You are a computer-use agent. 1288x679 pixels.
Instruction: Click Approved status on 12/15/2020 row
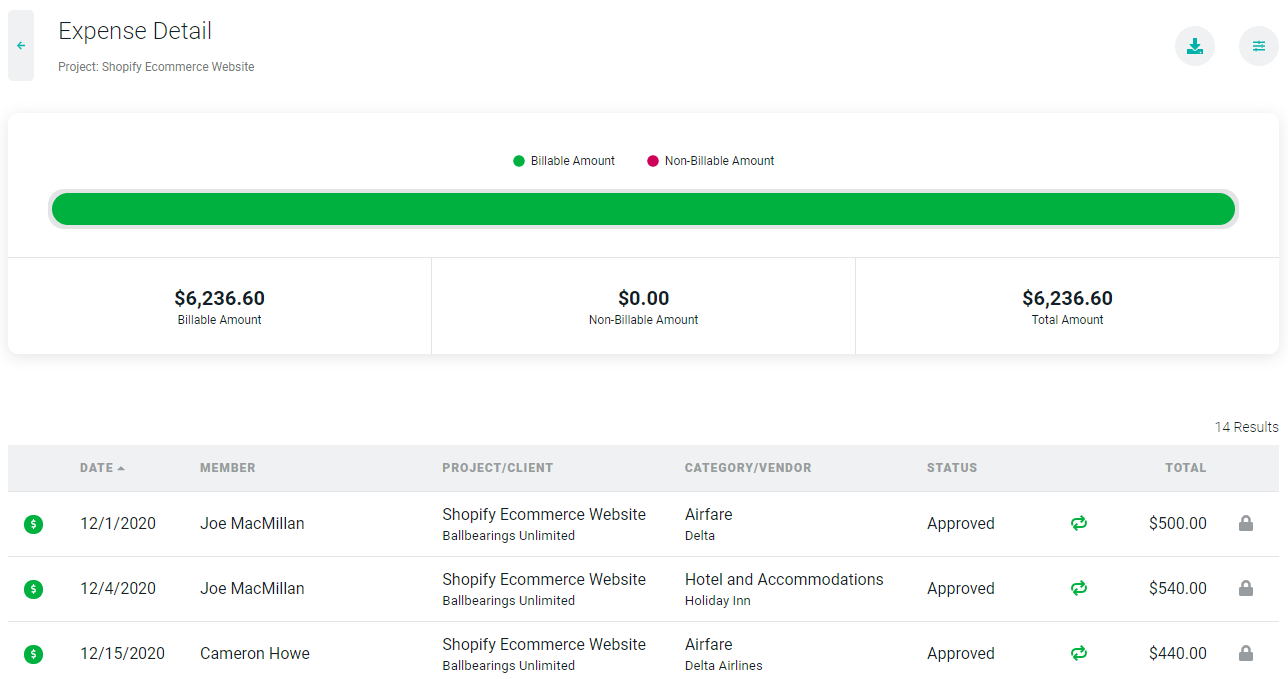(961, 654)
